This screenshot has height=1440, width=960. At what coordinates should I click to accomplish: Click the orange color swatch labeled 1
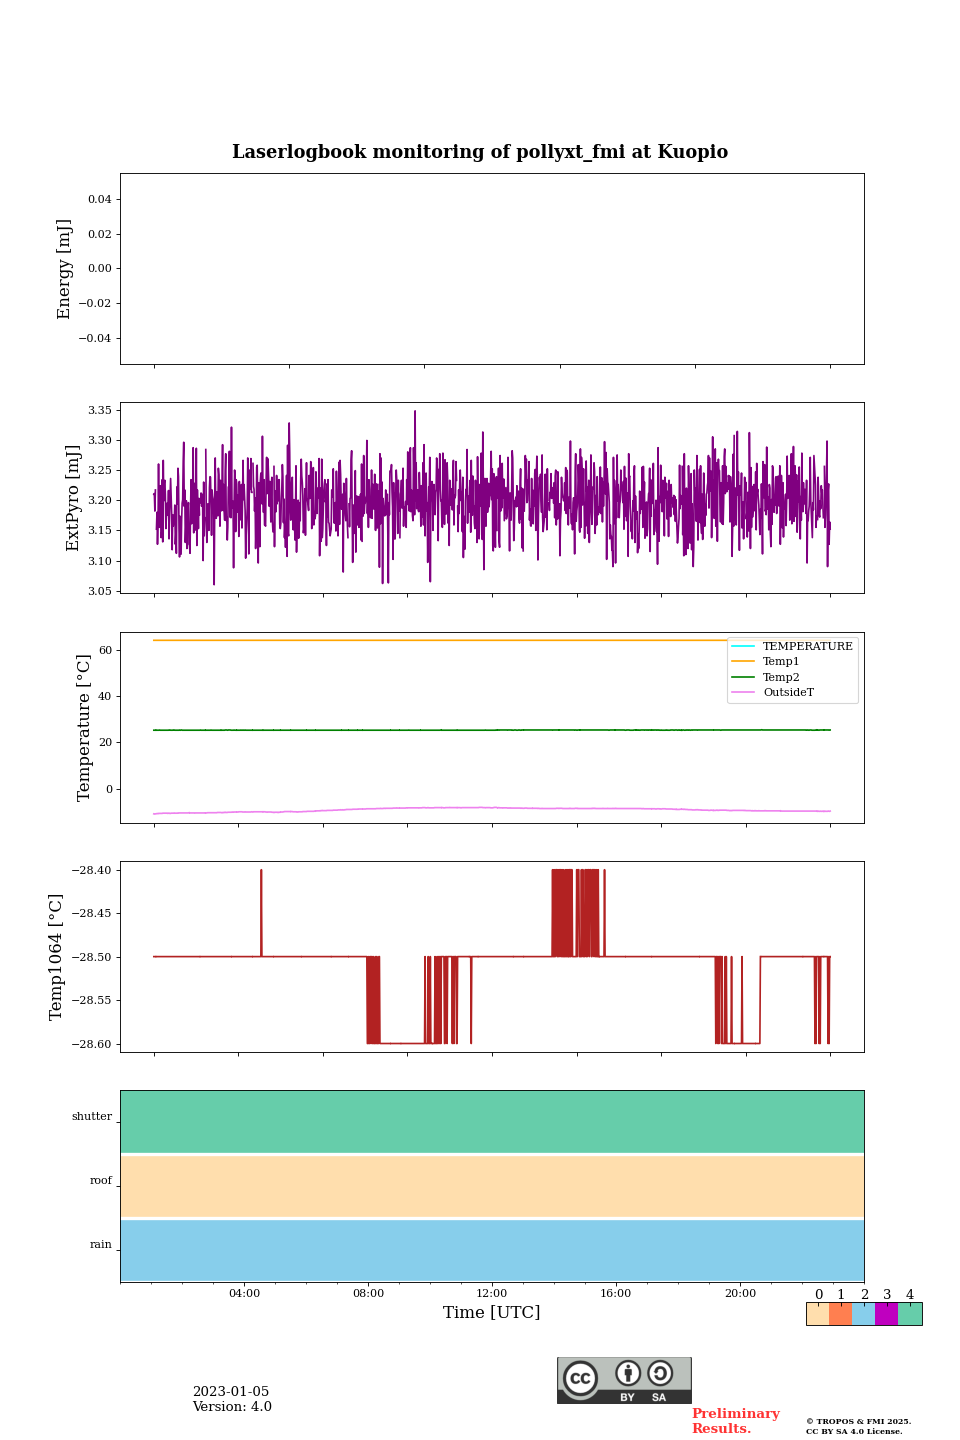tap(840, 1314)
